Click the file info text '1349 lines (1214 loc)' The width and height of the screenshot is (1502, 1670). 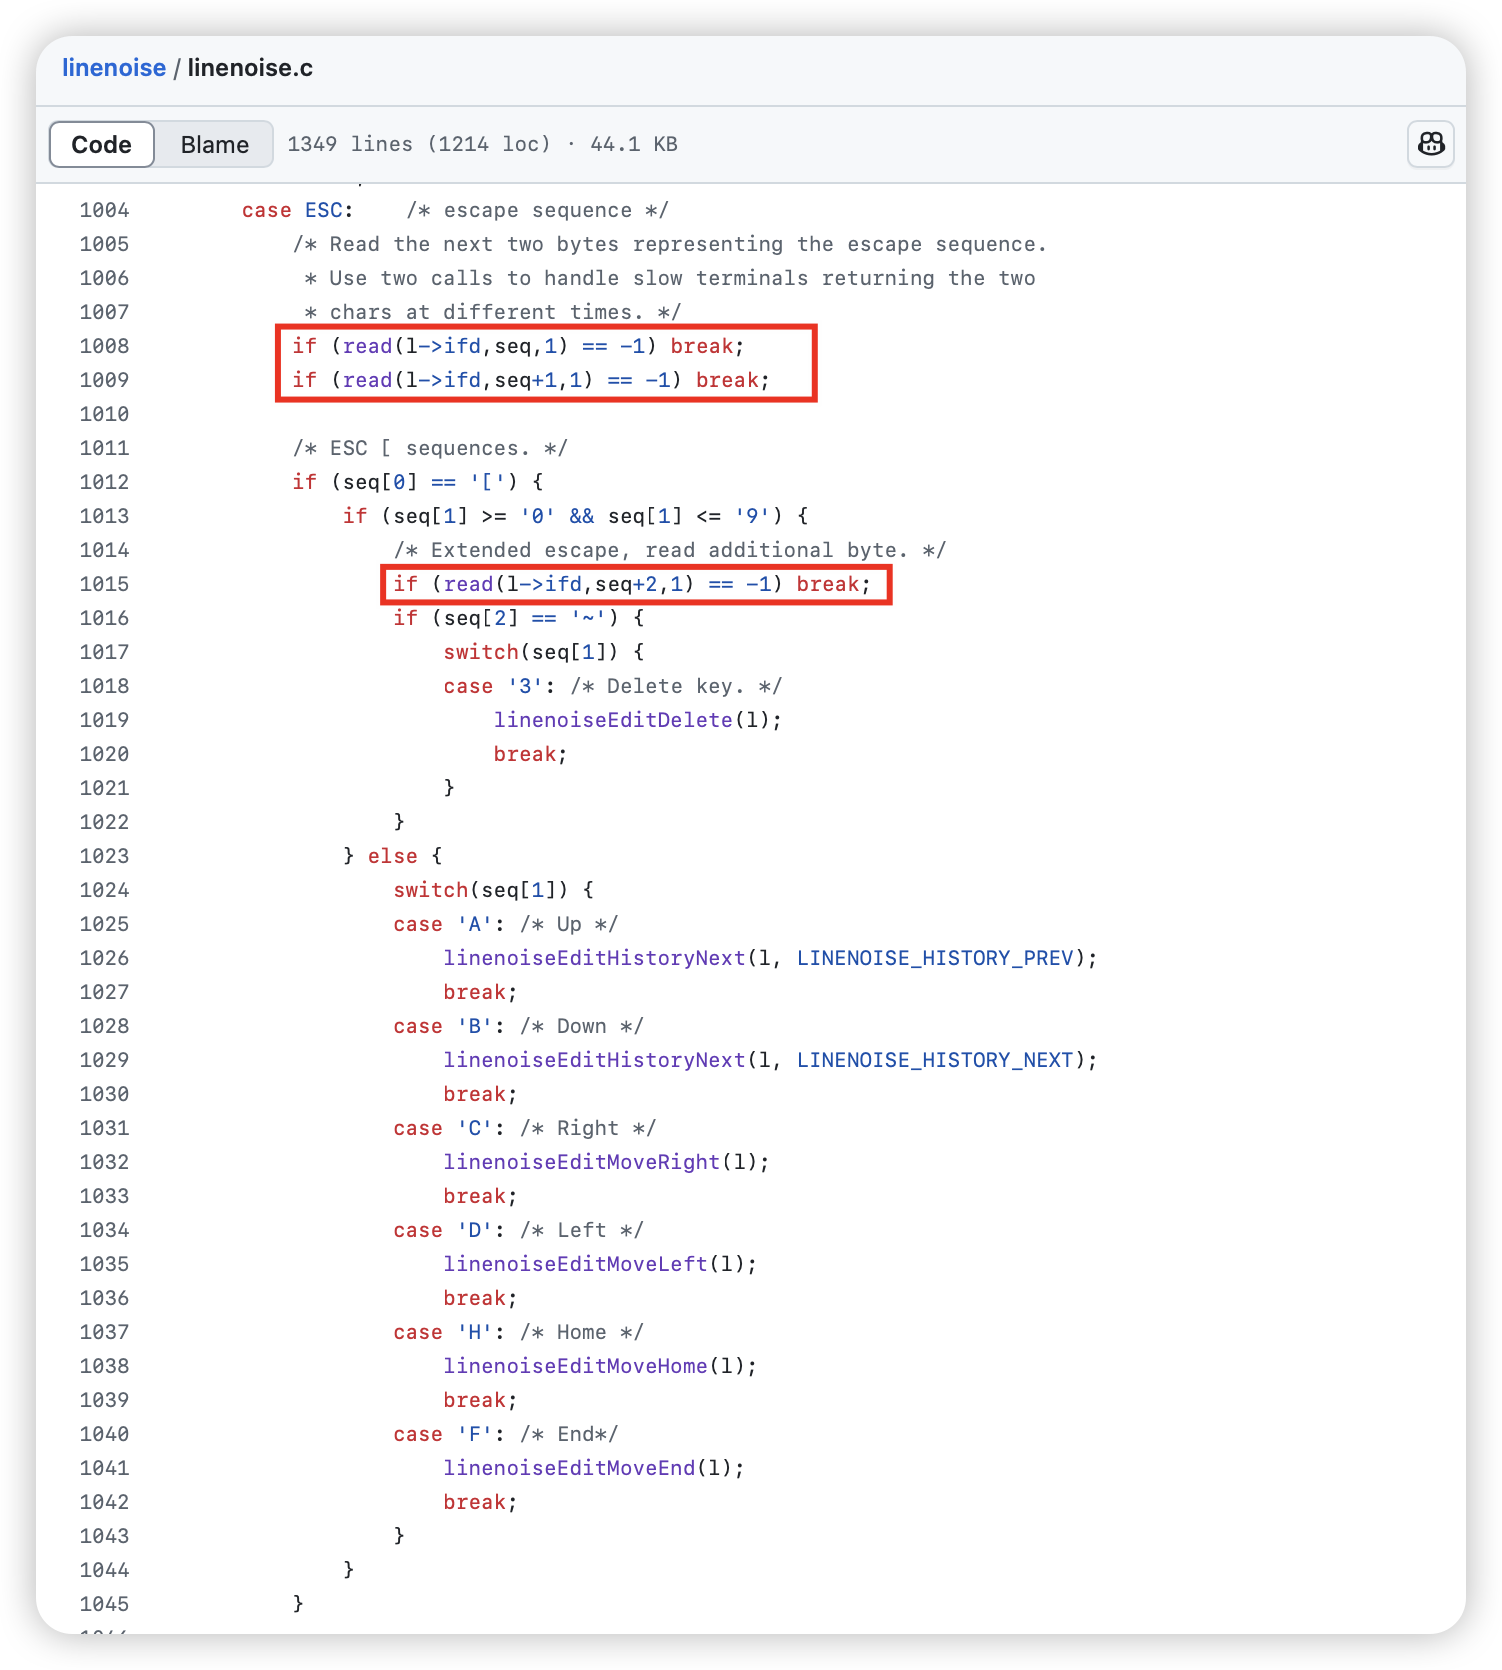[x=419, y=144]
